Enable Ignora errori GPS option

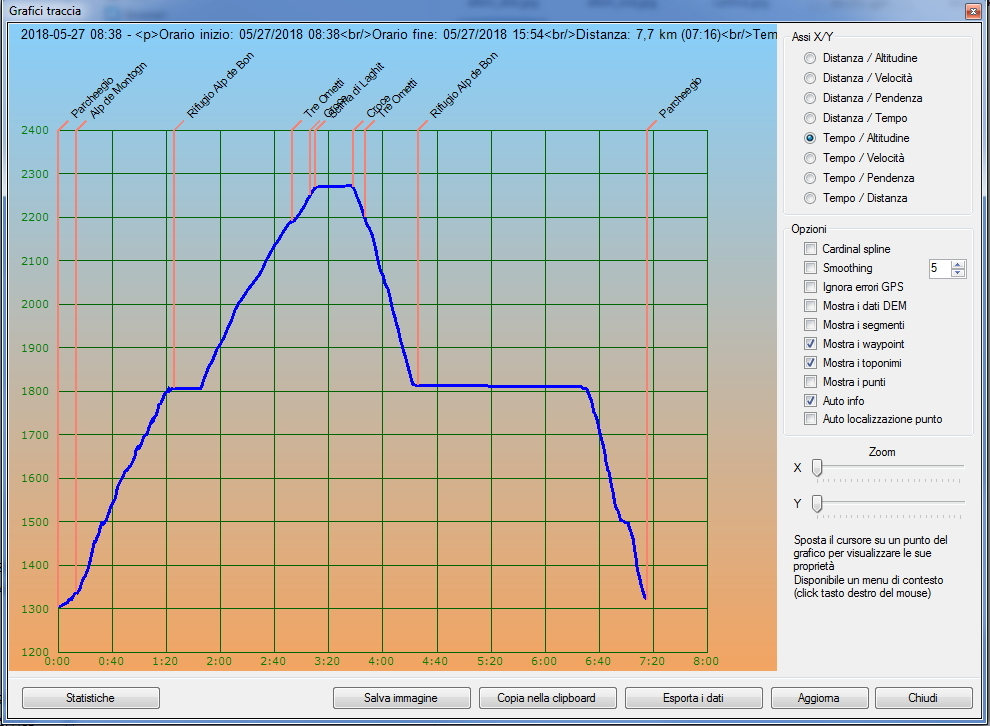810,287
